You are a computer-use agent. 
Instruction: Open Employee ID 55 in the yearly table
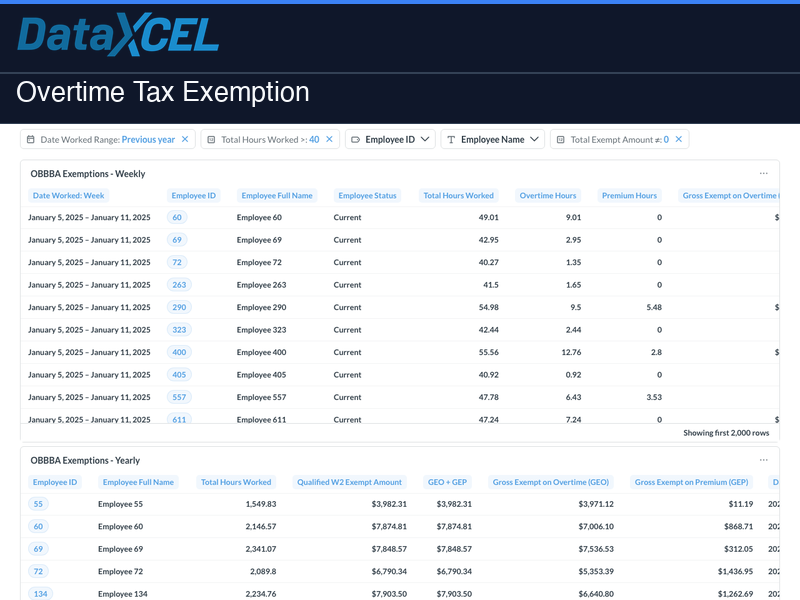click(37, 504)
